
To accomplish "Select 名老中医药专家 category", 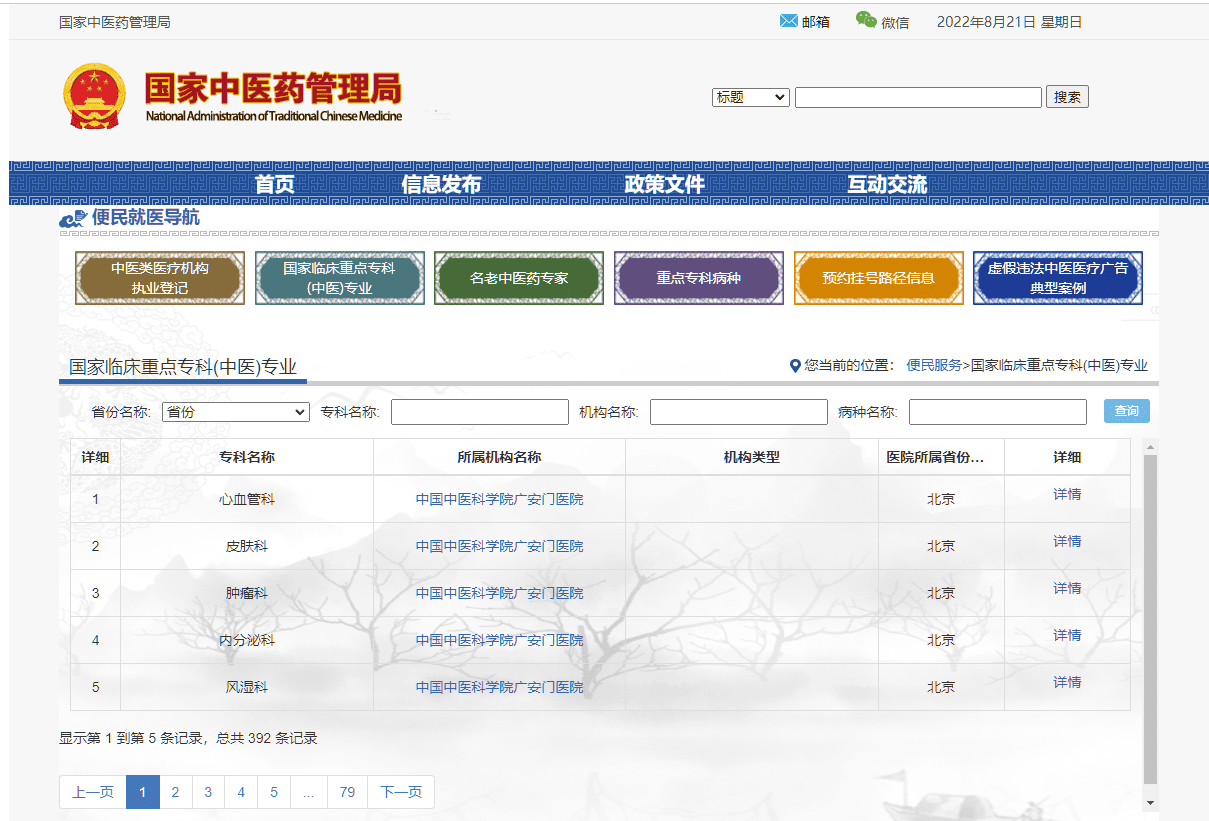I will click(x=519, y=278).
